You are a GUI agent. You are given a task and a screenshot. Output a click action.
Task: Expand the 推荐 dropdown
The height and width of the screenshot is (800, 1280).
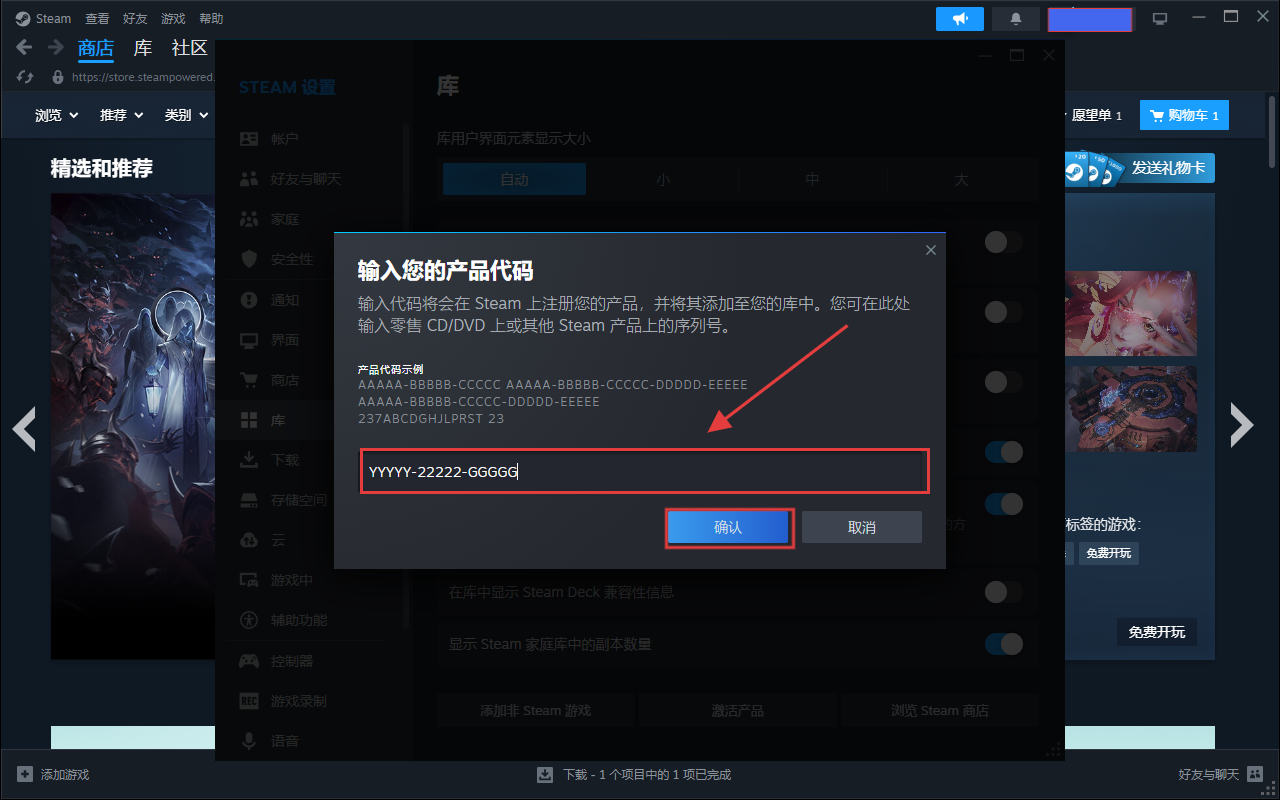(x=121, y=115)
